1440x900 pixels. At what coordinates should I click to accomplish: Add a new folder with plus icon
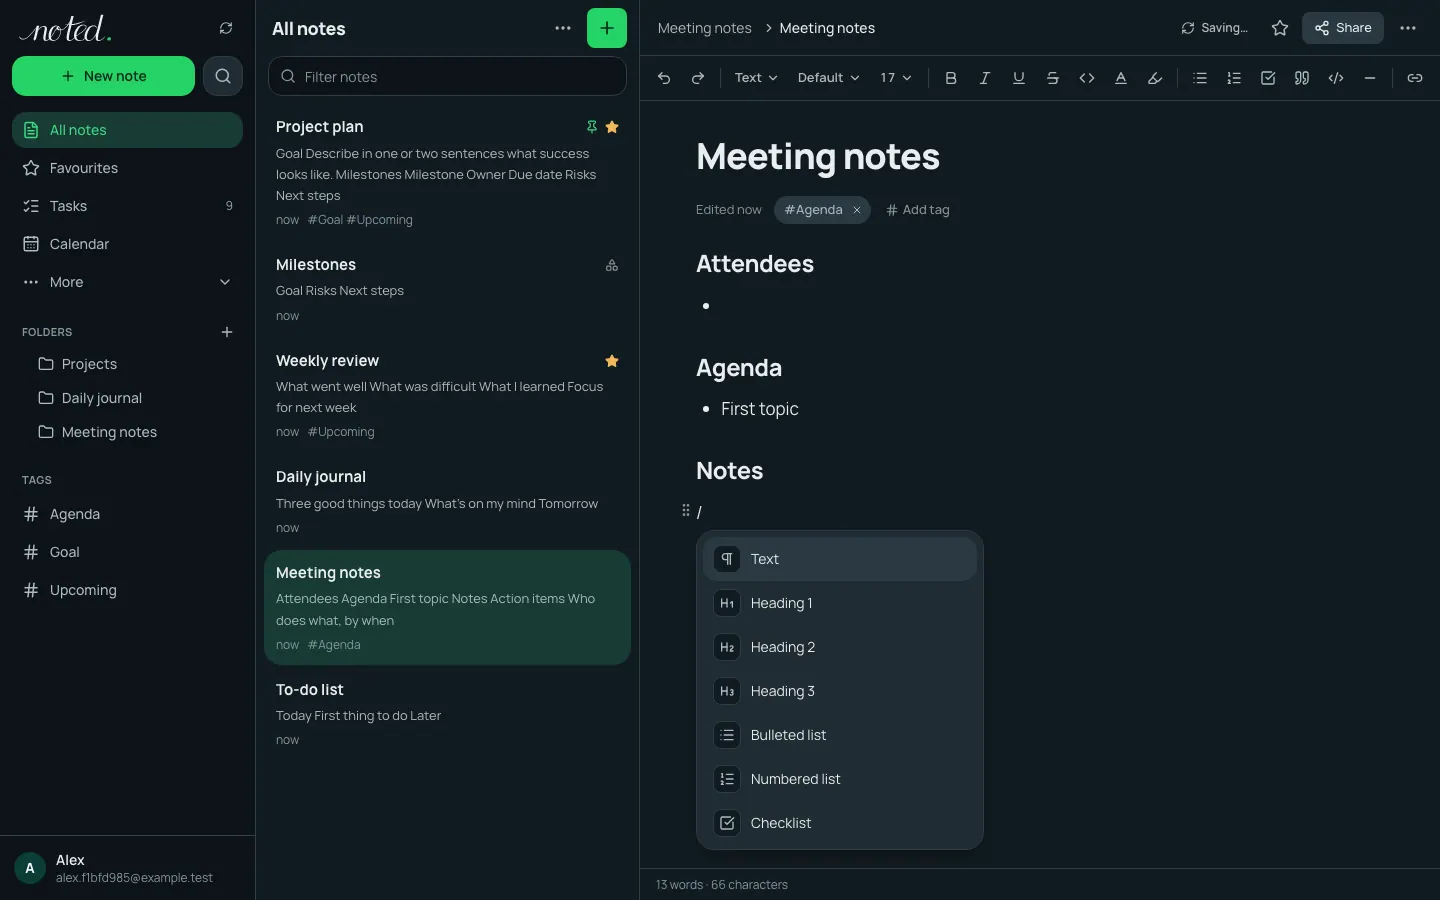tap(227, 332)
